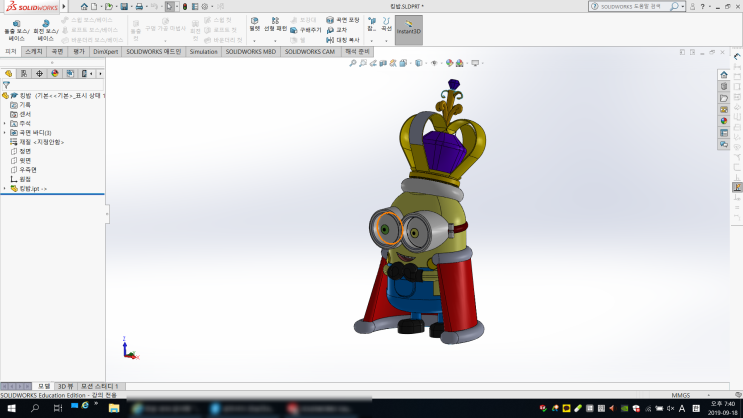Select Revolved Boss/Base tool
This screenshot has height=418, width=743.
point(45,30)
